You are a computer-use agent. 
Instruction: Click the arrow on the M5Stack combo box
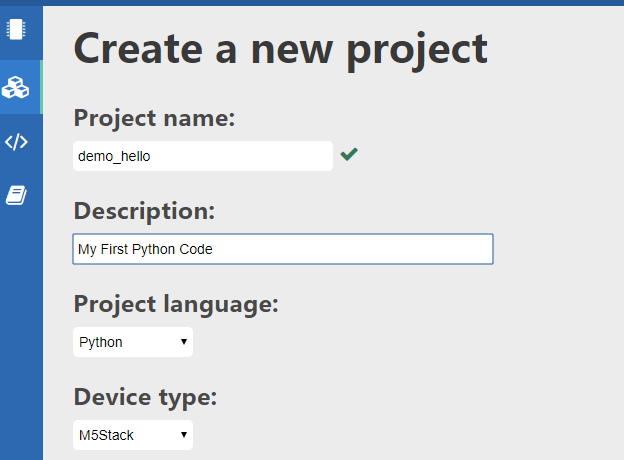183,435
